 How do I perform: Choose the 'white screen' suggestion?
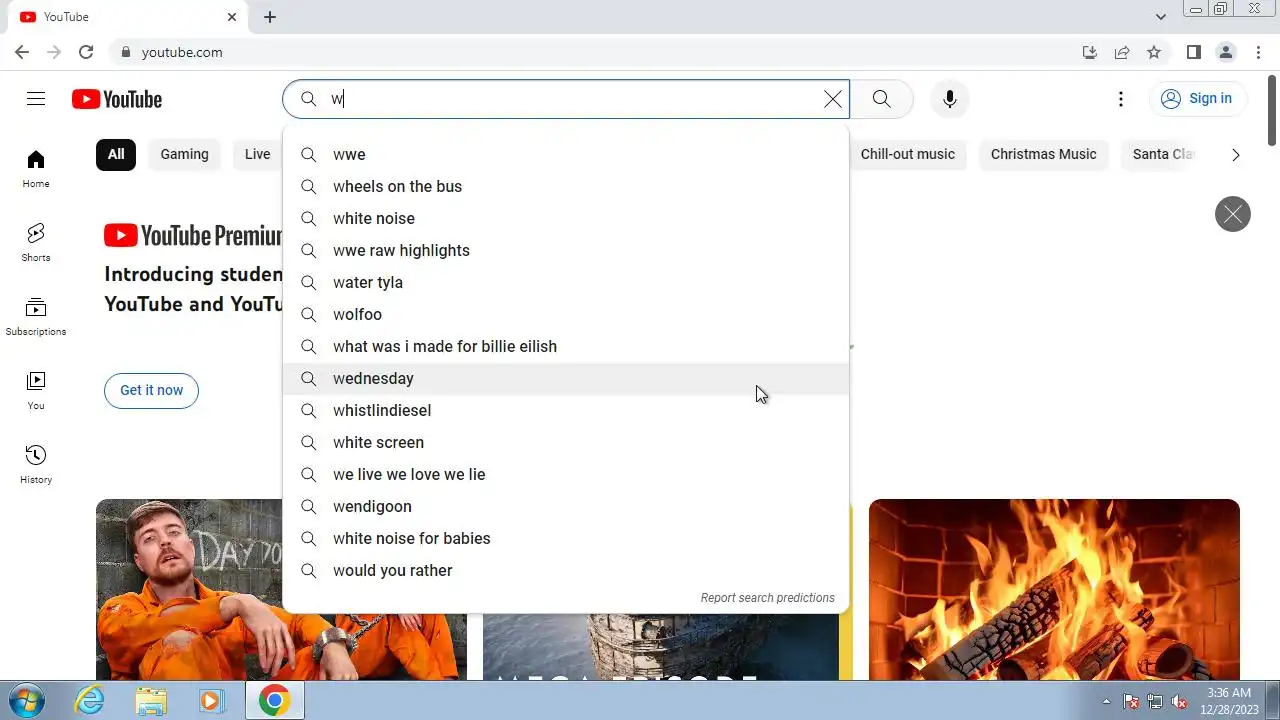coord(566,442)
